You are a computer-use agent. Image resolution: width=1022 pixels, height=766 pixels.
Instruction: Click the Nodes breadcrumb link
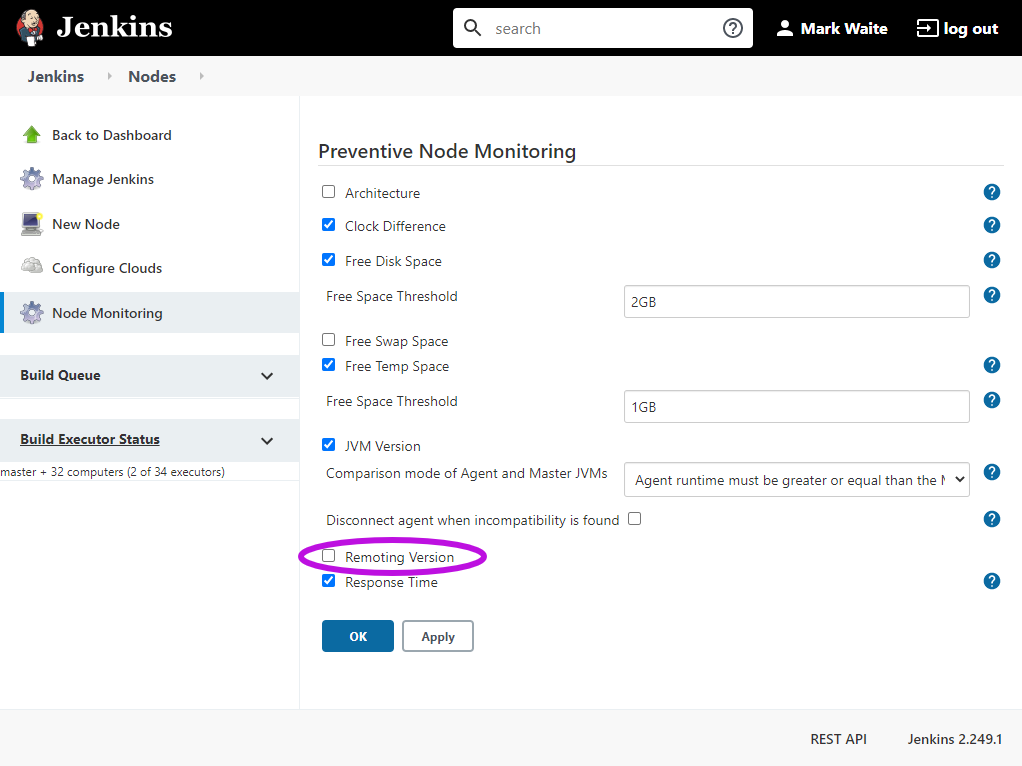[152, 76]
